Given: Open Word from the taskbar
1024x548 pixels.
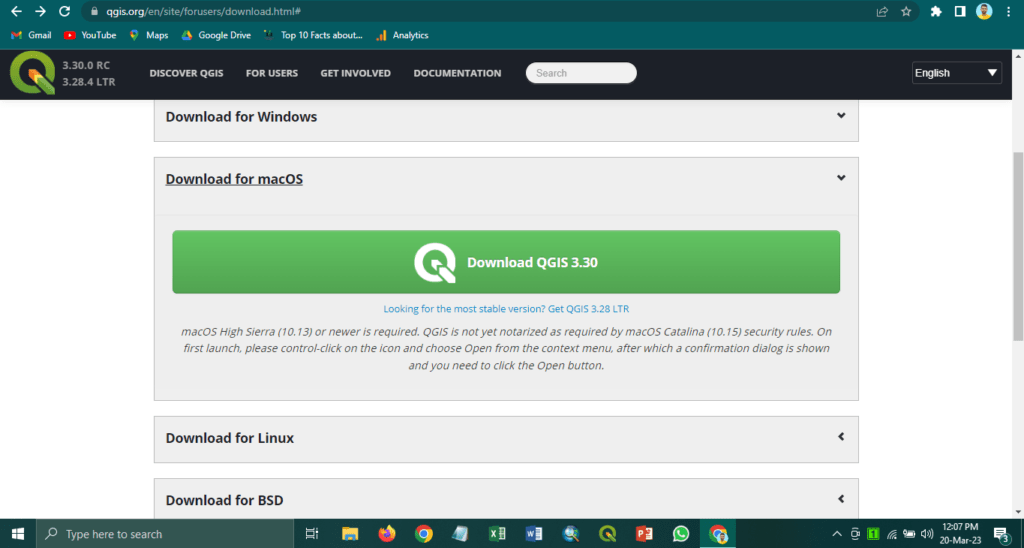Looking at the screenshot, I should coord(534,534).
